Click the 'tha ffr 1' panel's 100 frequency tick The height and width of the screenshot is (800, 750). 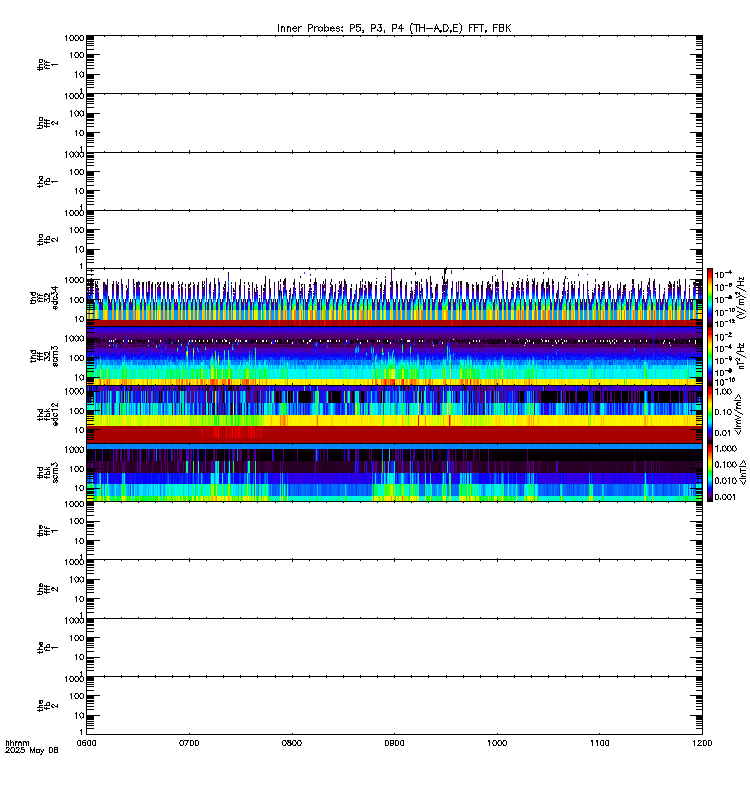(77, 55)
